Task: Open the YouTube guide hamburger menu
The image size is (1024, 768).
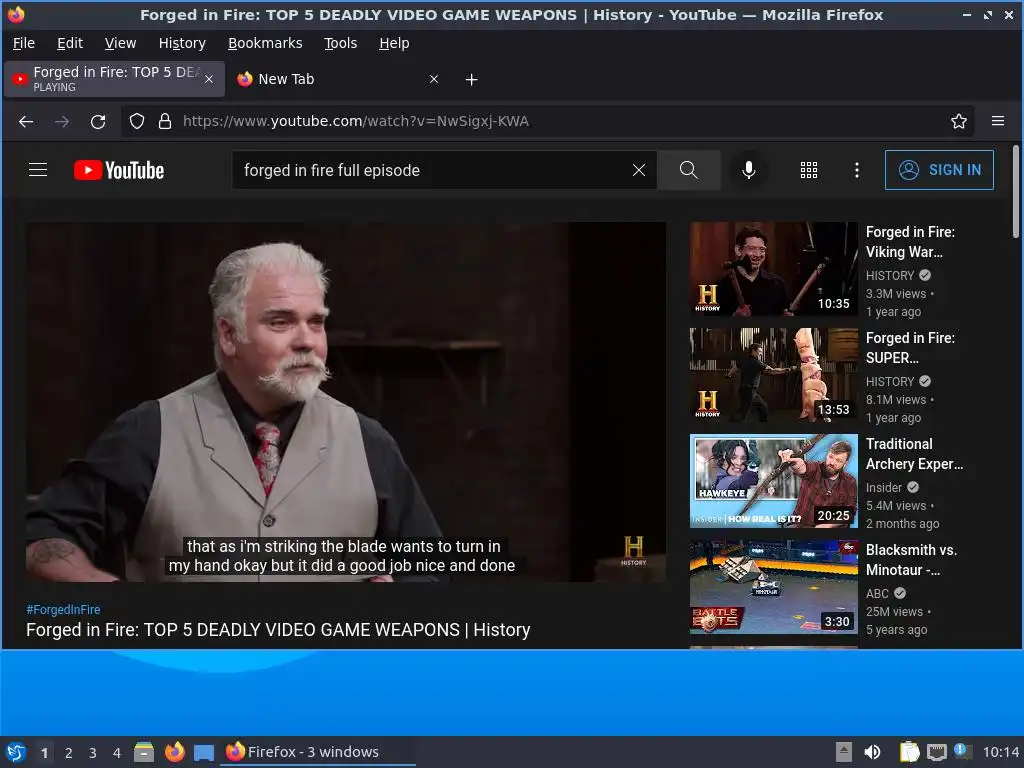Action: tap(38, 170)
